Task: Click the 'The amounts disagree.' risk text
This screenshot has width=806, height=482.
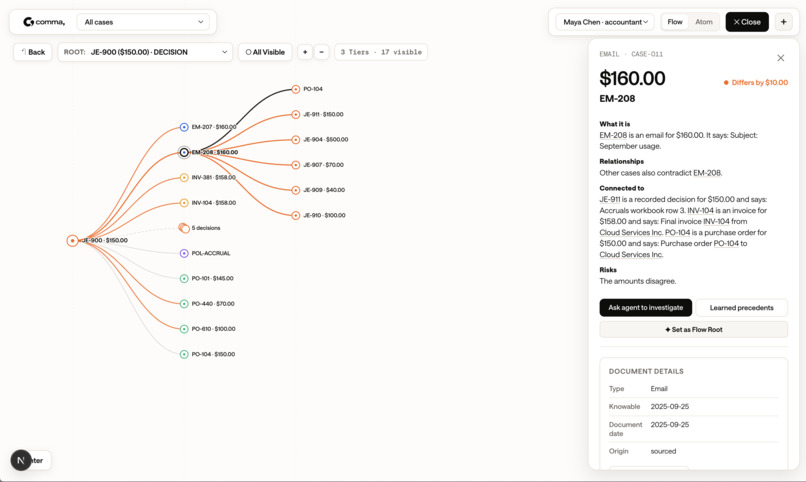Action: point(637,281)
